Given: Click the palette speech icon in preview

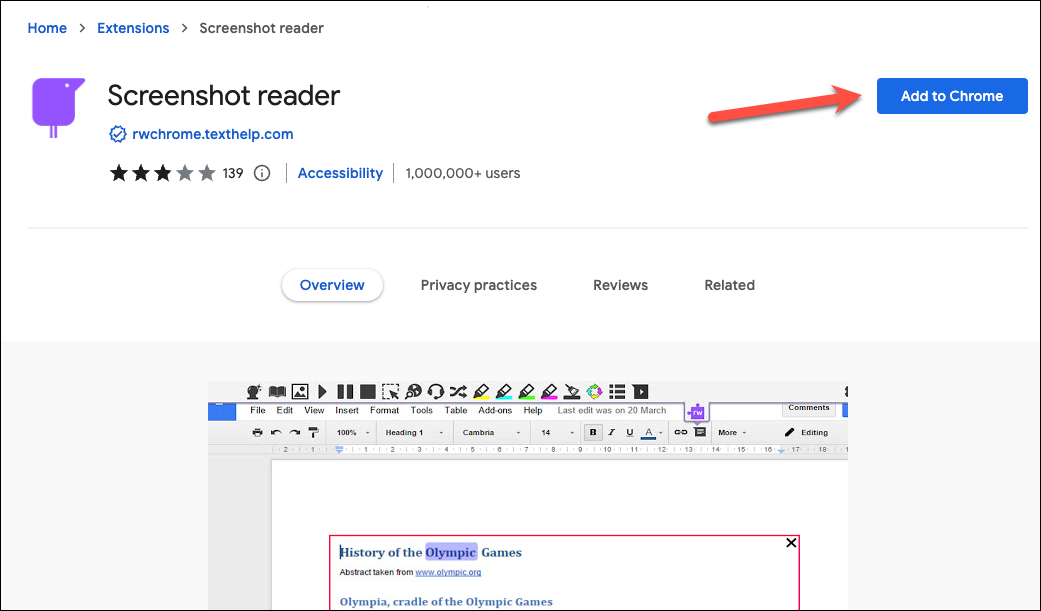Looking at the screenshot, I should [414, 391].
